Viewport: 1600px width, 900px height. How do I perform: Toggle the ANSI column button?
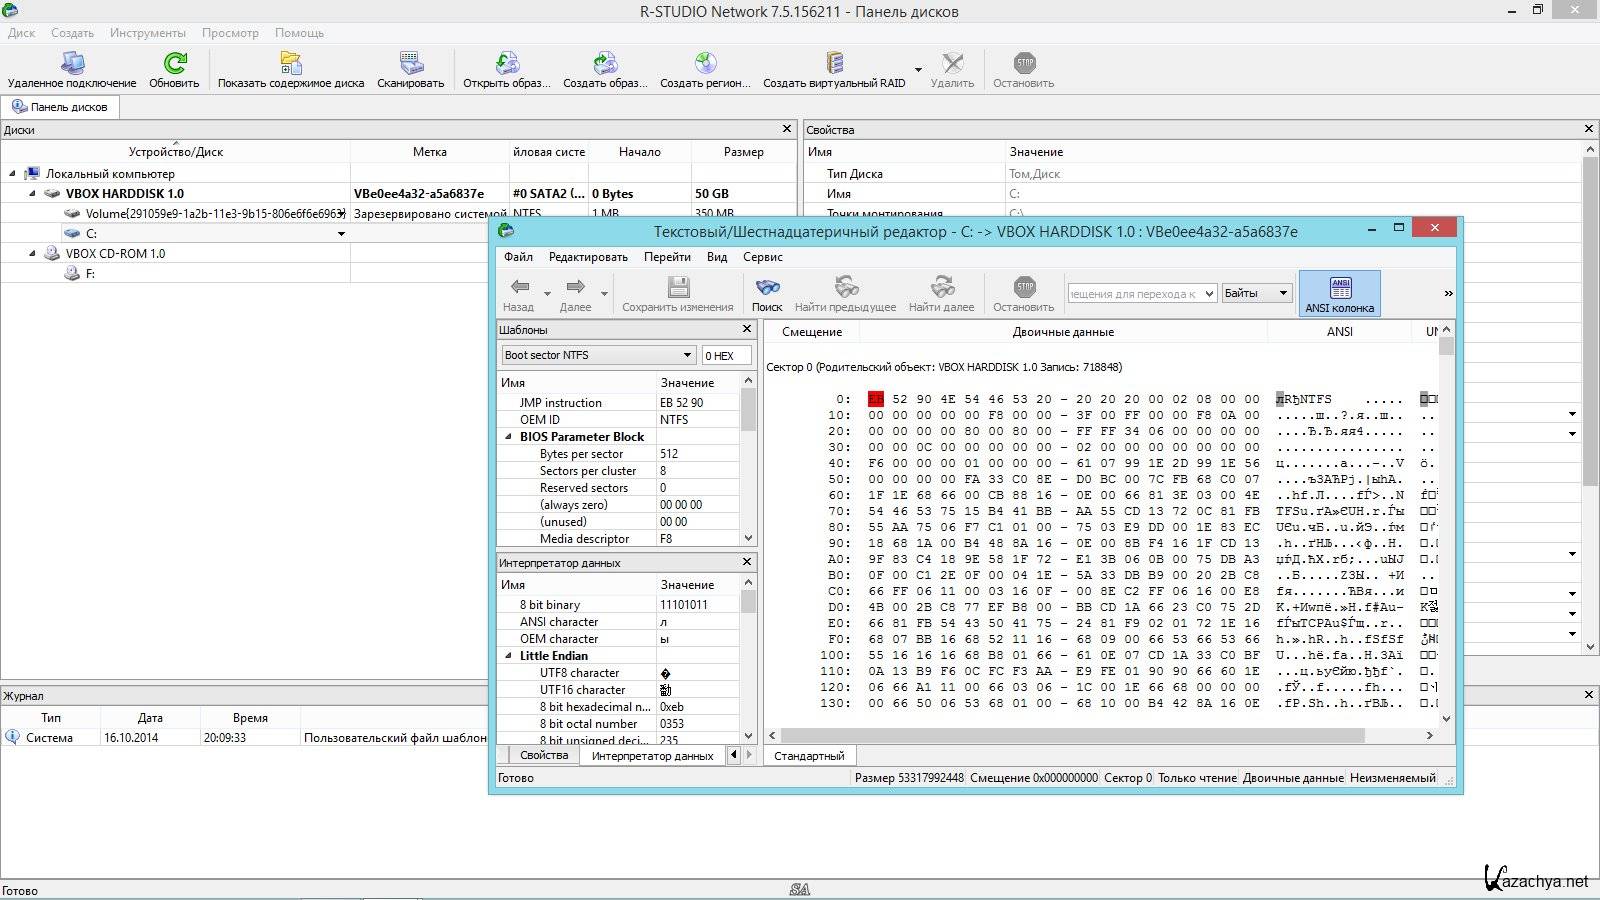[1339, 294]
